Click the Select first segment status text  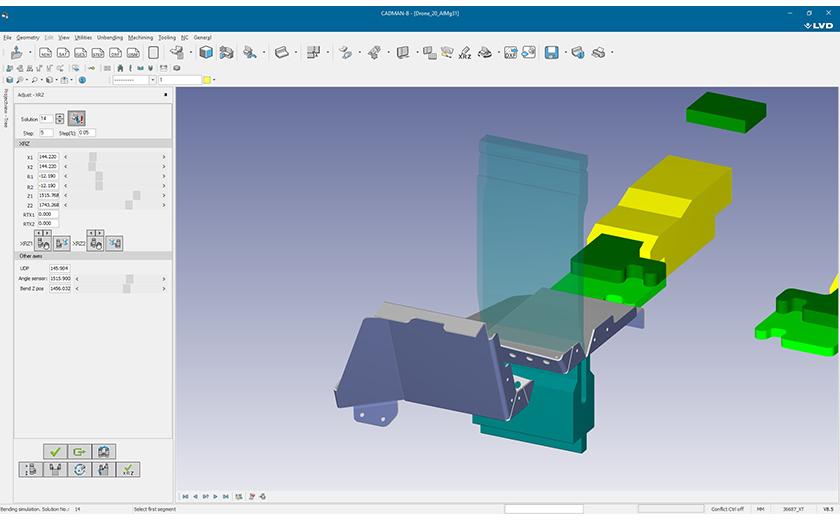click(155, 509)
